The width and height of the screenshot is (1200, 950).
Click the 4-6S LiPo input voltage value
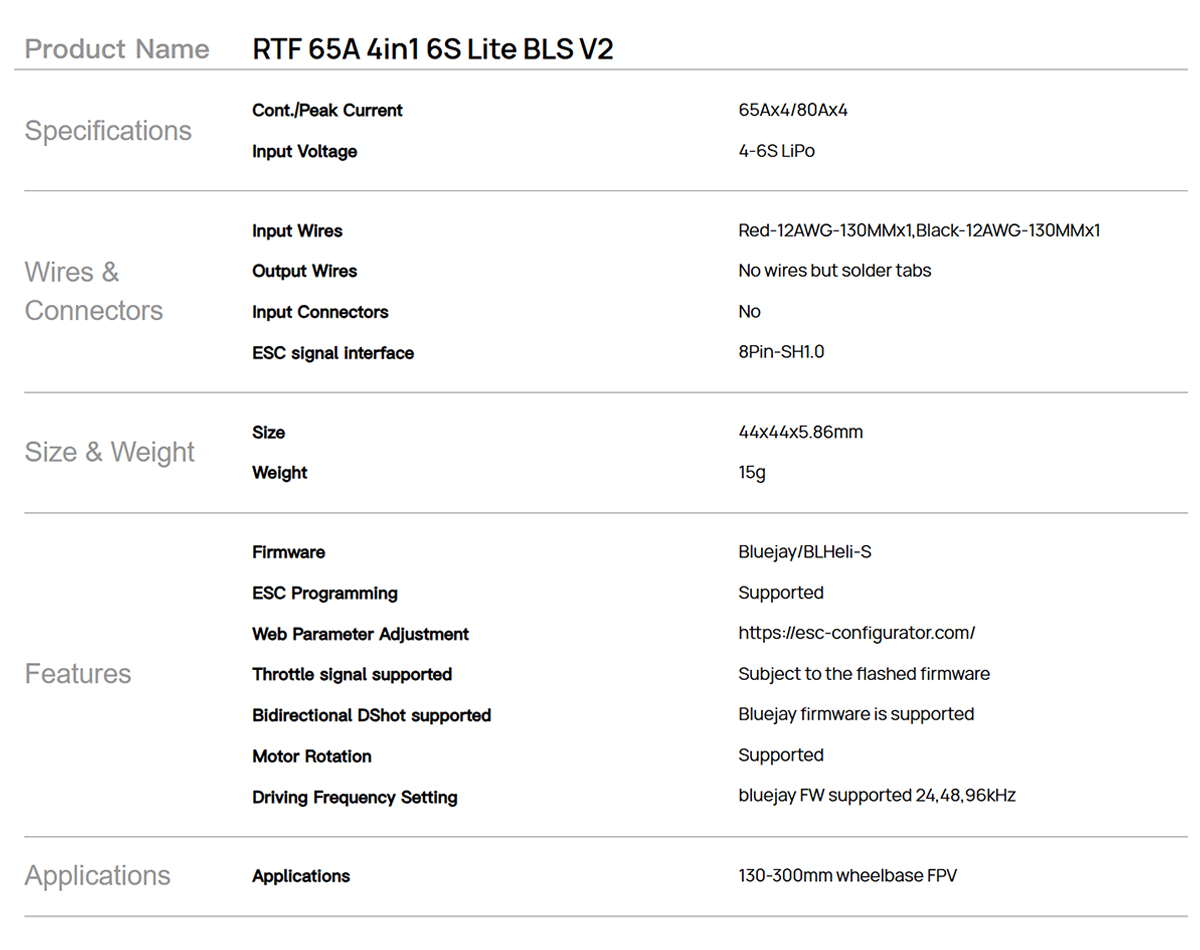point(776,151)
